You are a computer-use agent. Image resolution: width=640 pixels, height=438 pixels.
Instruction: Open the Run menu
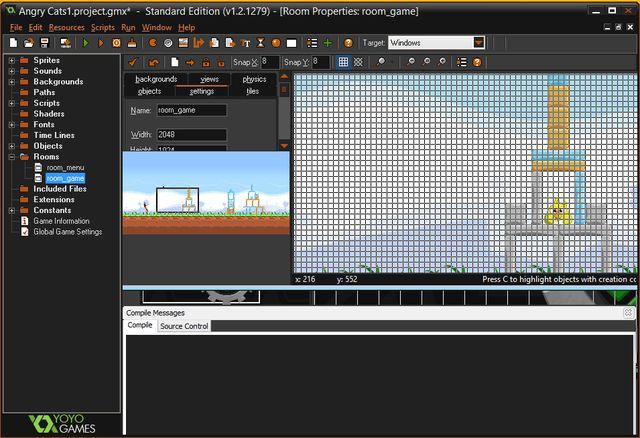coord(128,27)
